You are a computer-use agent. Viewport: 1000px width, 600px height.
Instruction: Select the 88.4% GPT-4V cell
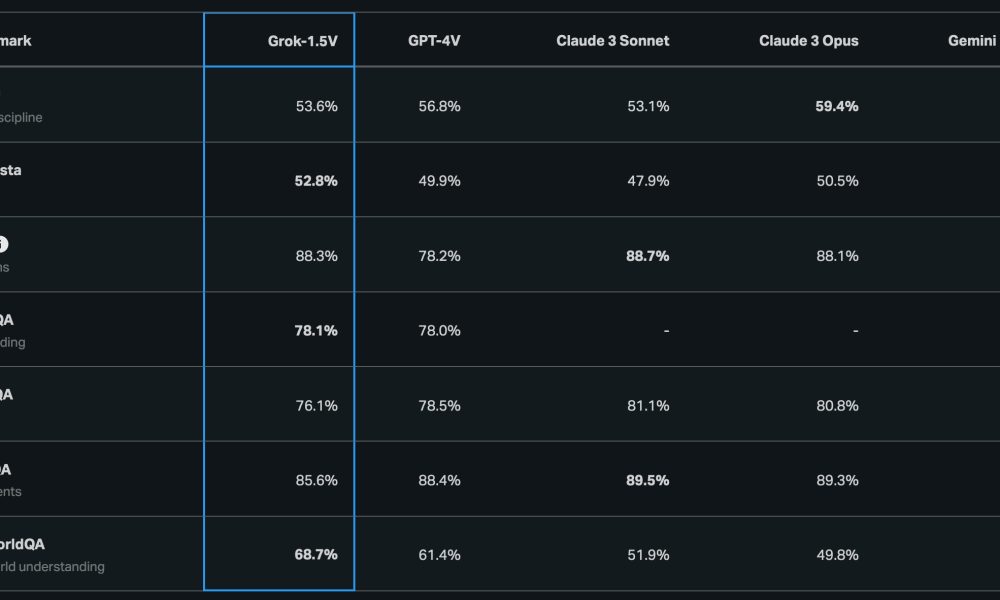pyautogui.click(x=439, y=481)
